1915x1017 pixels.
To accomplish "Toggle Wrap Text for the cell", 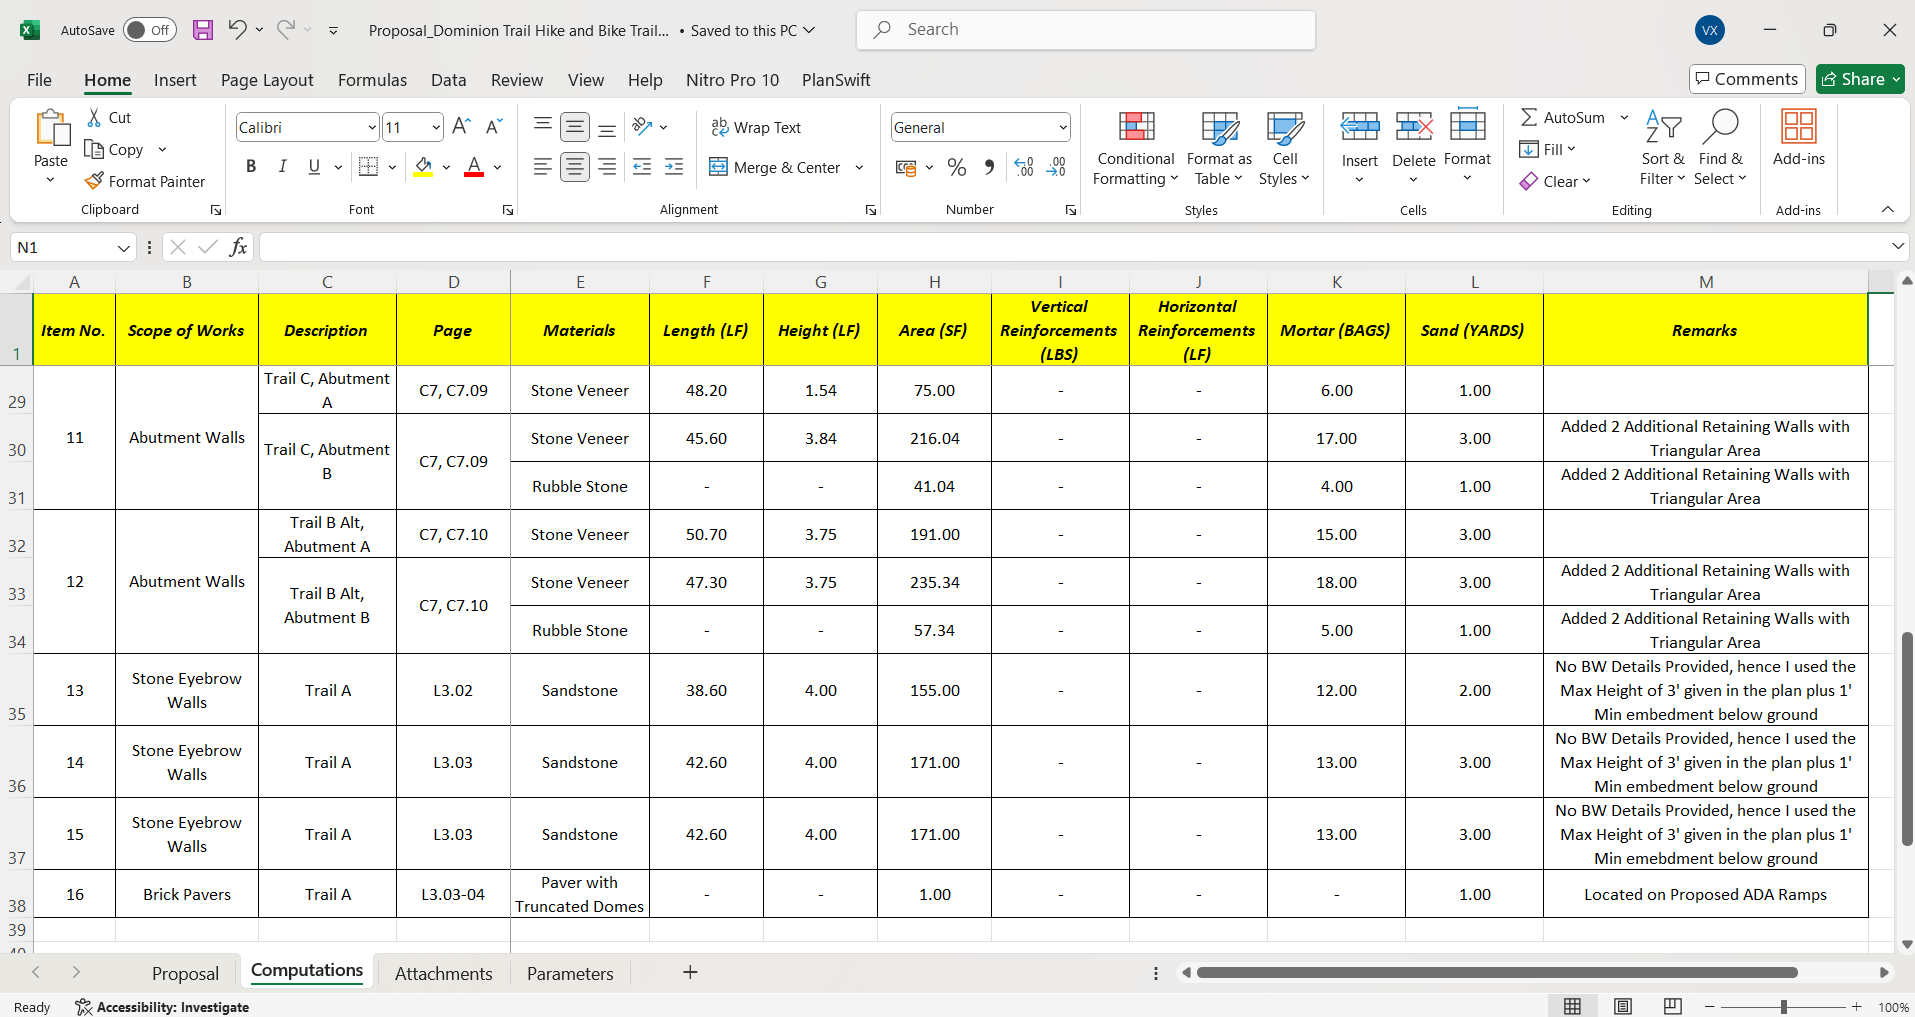I will (756, 127).
